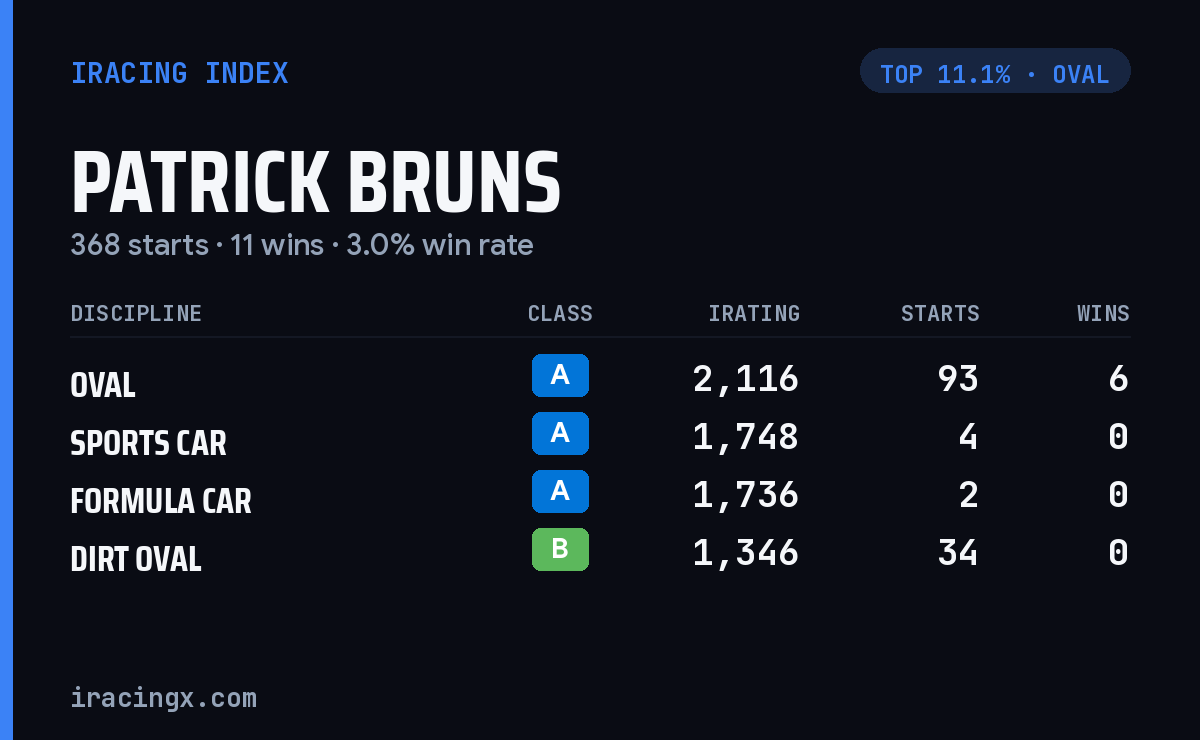Select the FORMULA CAR discipline label

coord(161,501)
